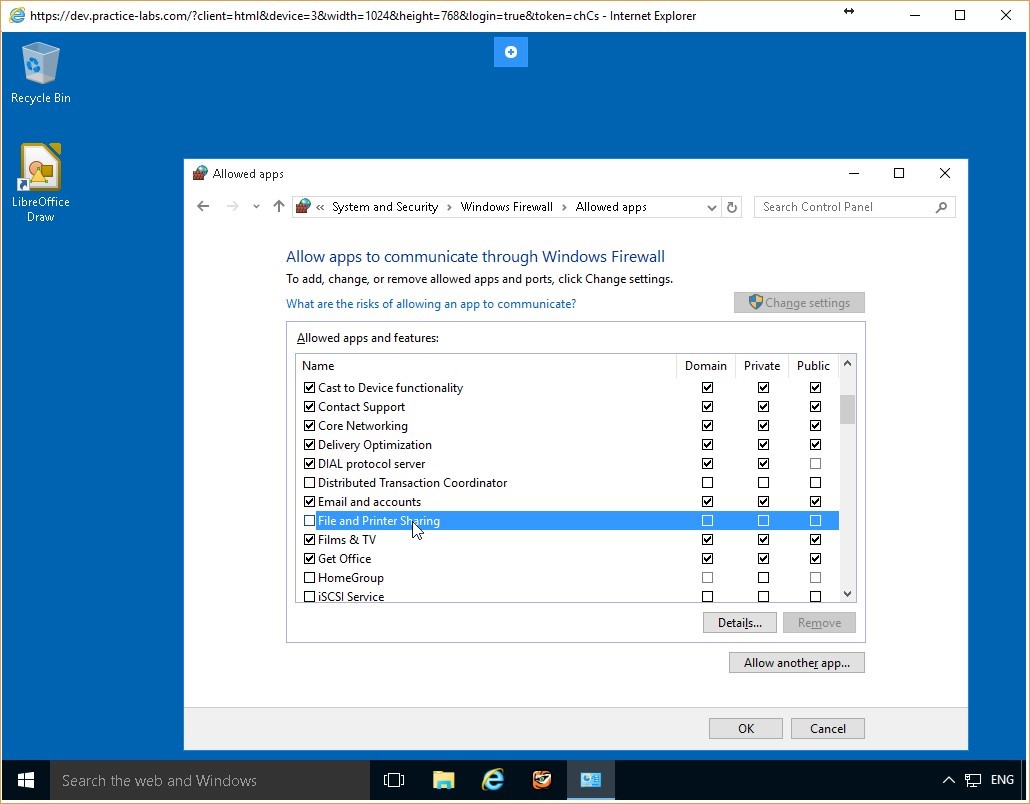Click the up-one-level arrow in navigation bar
1030x804 pixels.
278,206
